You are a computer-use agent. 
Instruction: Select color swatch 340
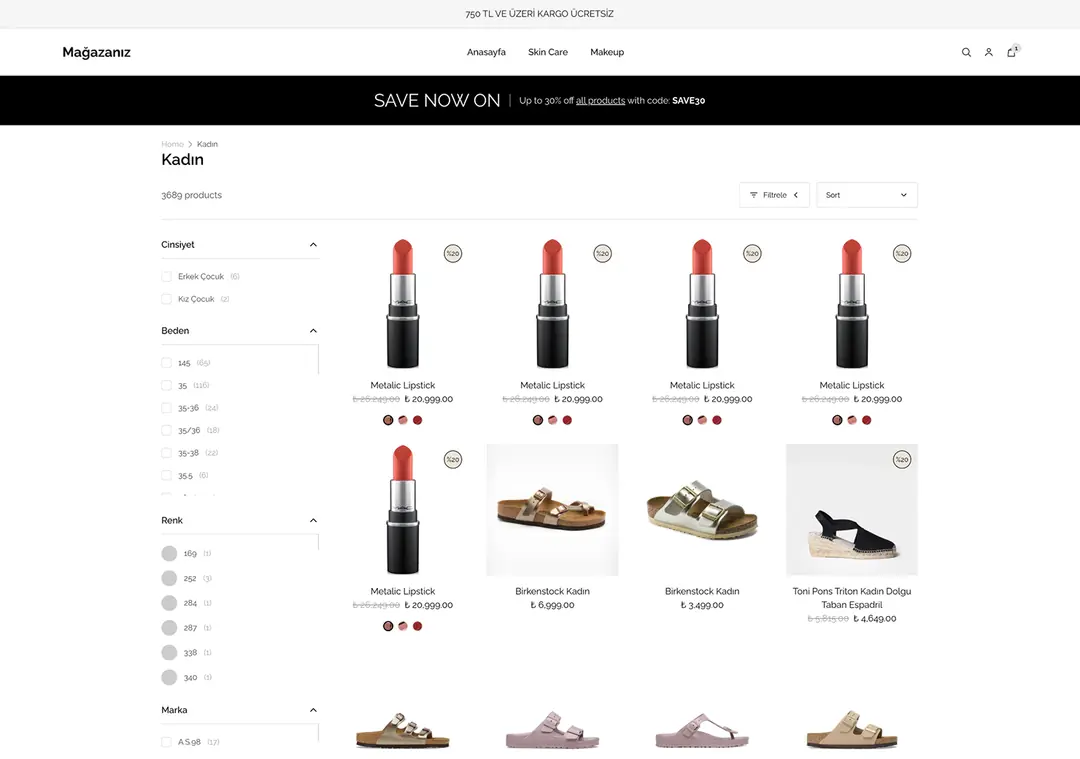tap(169, 677)
